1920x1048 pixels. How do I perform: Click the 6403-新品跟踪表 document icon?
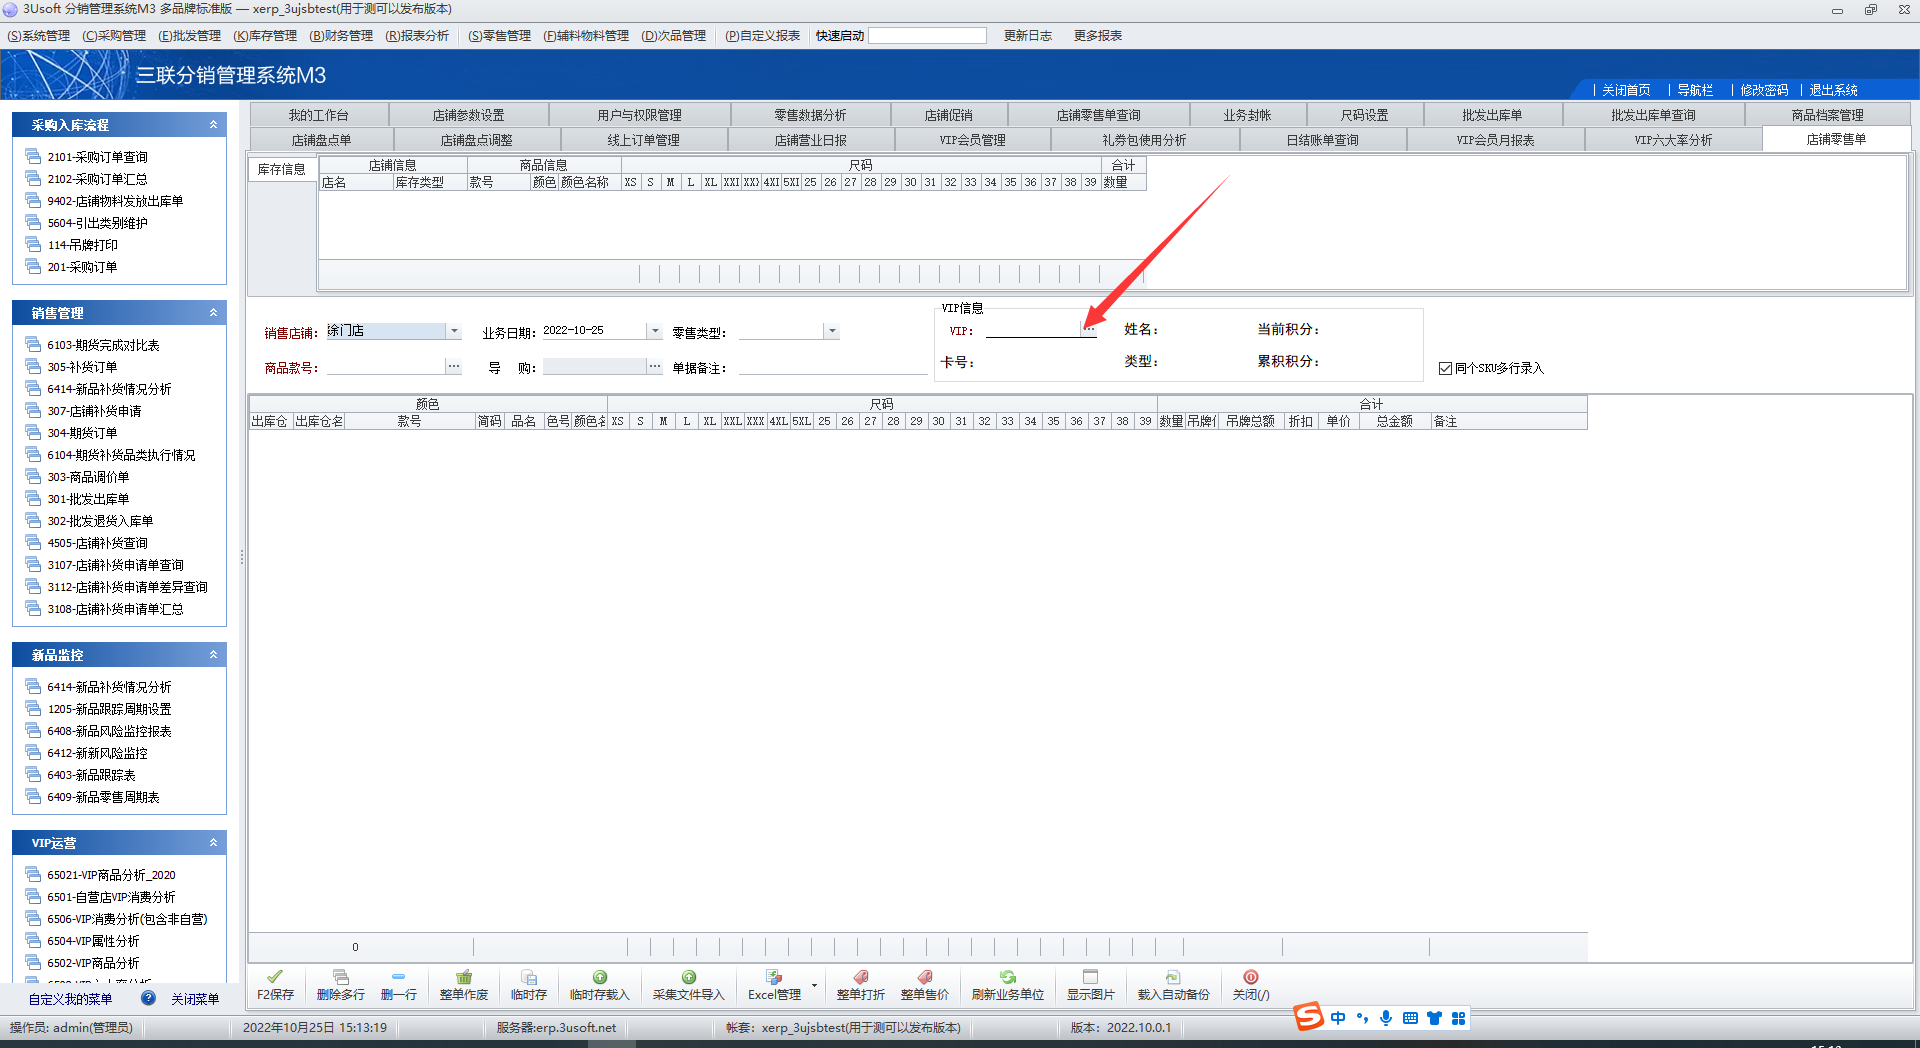[33, 774]
